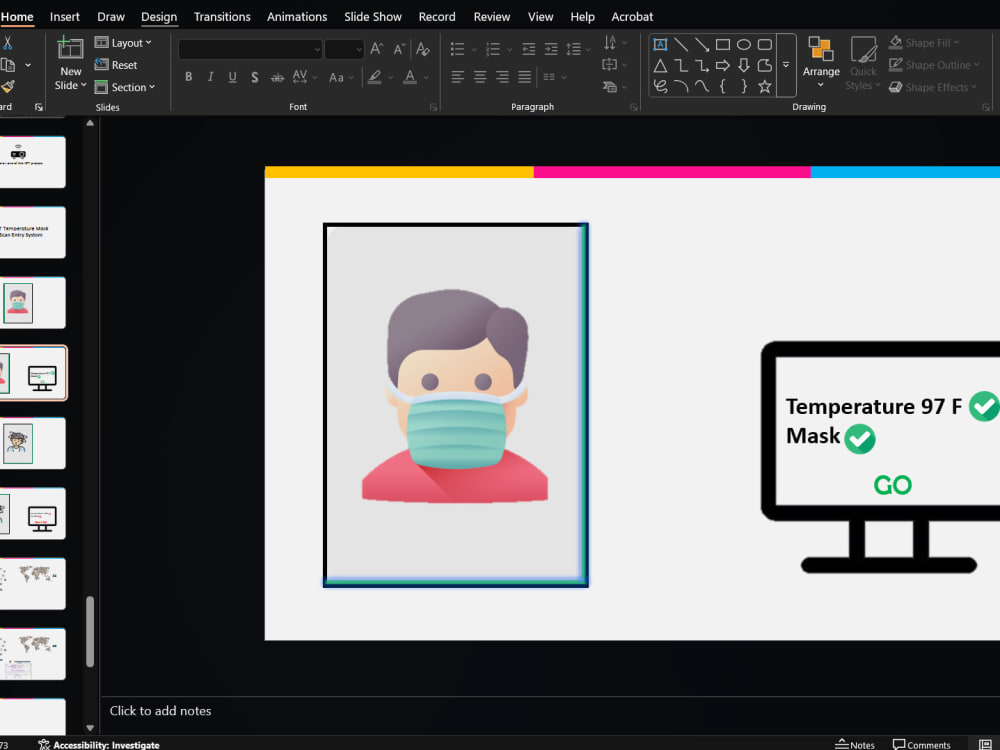Select the Isosceles Triangle shape
Image resolution: width=1000 pixels, height=750 pixels.
pyautogui.click(x=660, y=65)
